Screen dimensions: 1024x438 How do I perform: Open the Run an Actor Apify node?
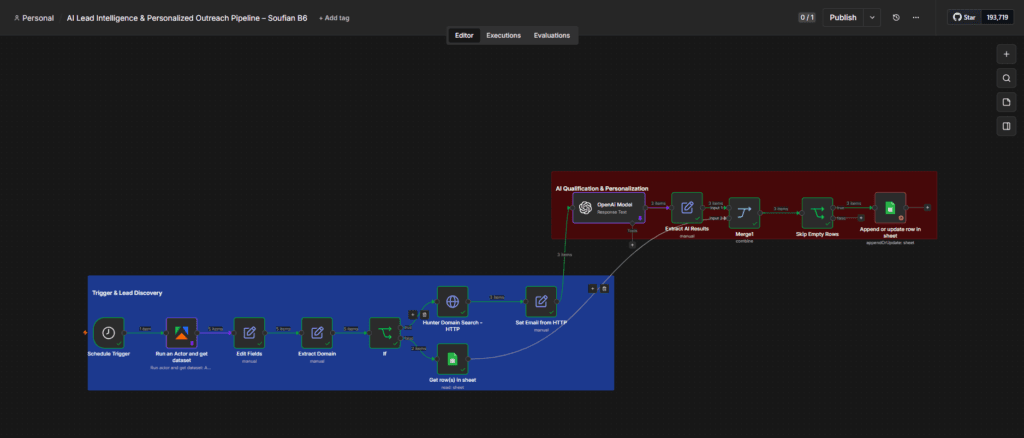(x=182, y=333)
